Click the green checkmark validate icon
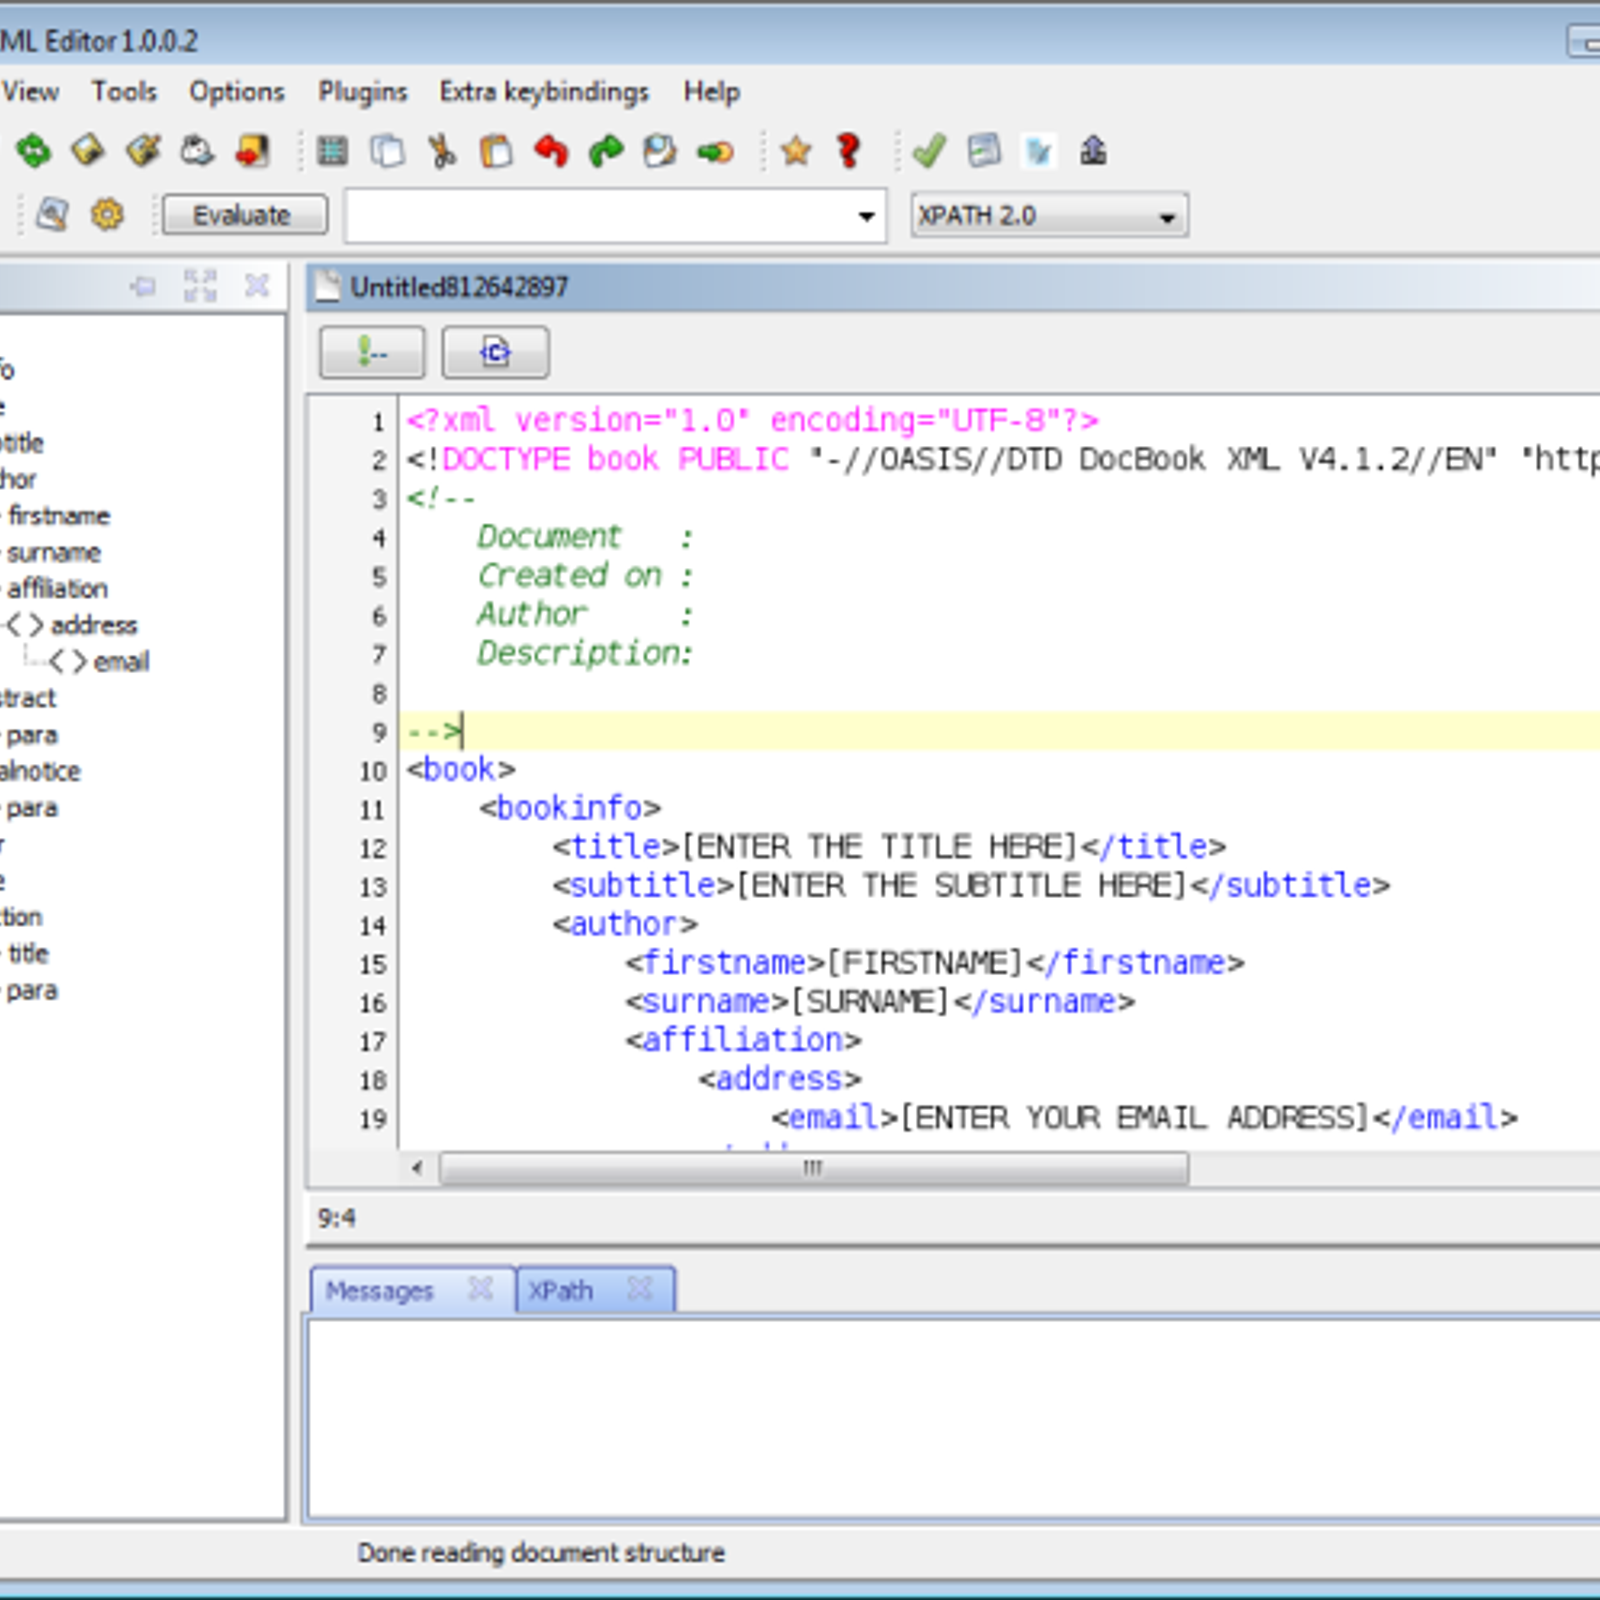Viewport: 1600px width, 1600px height. [x=929, y=152]
